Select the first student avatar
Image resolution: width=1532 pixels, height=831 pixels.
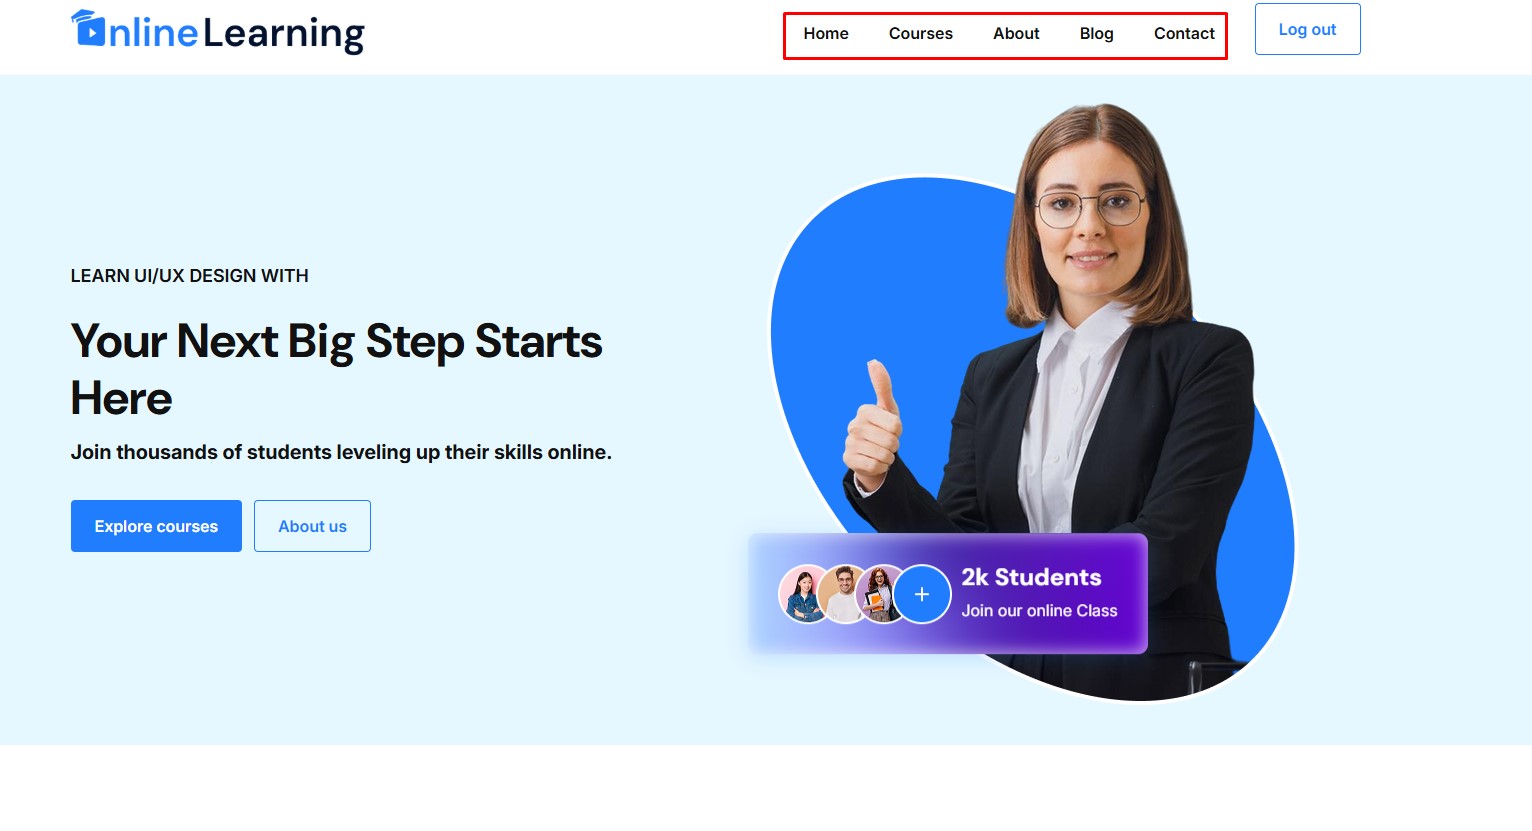(804, 594)
